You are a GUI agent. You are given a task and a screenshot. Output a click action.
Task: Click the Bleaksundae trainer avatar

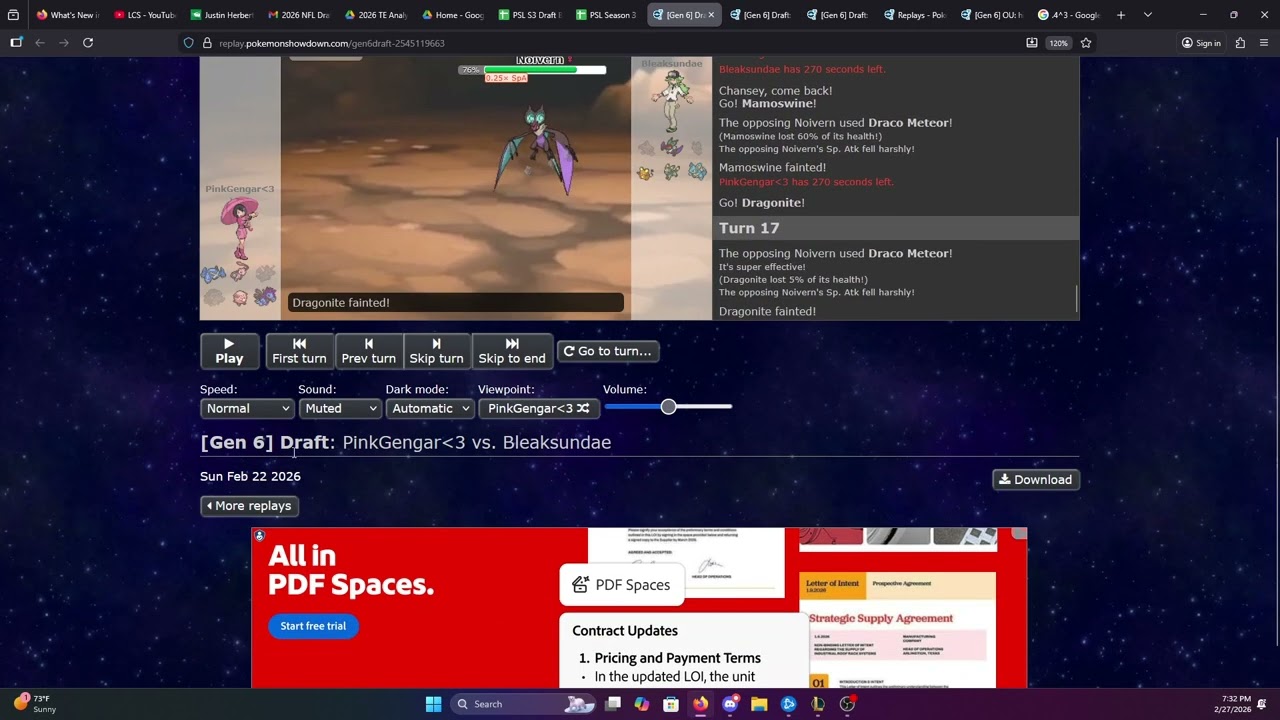pos(672,100)
